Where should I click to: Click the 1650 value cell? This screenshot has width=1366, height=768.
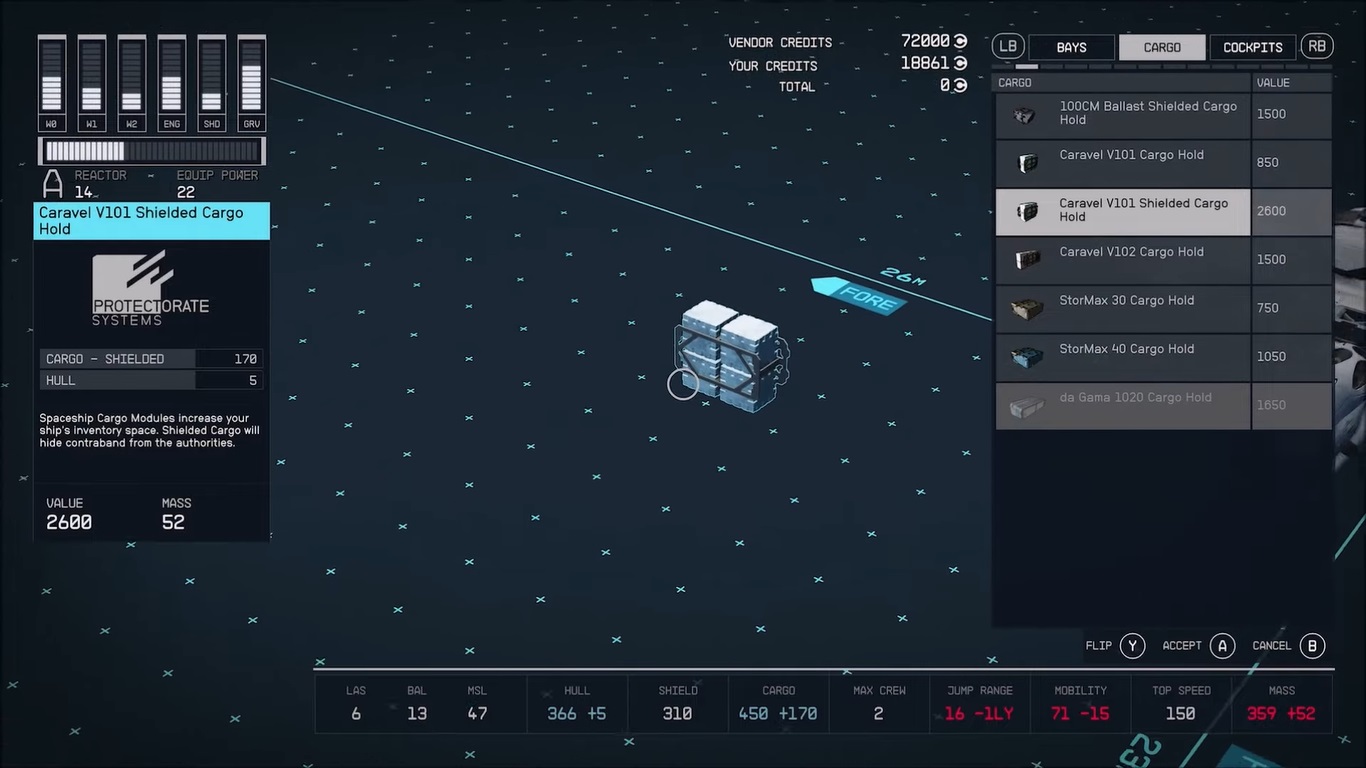[x=1291, y=406]
